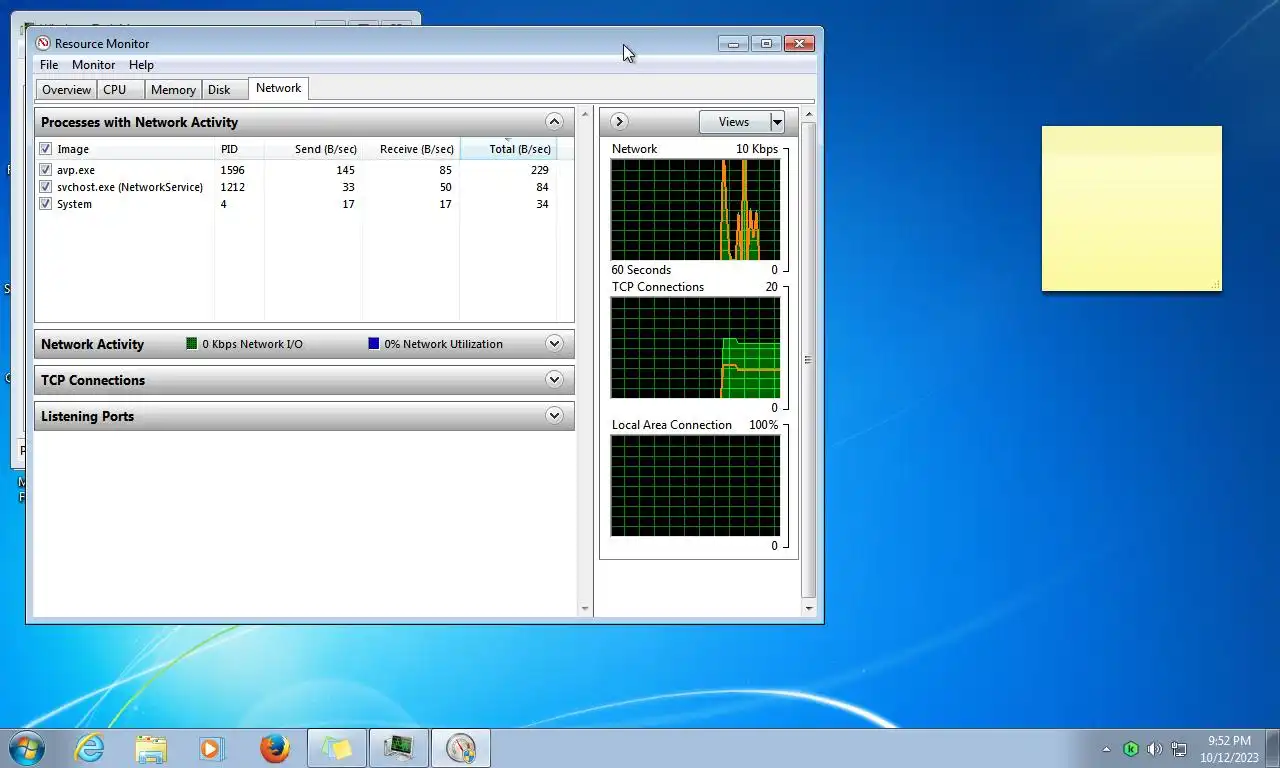Open Firefox from the taskbar
The image size is (1280, 768).
click(x=274, y=748)
